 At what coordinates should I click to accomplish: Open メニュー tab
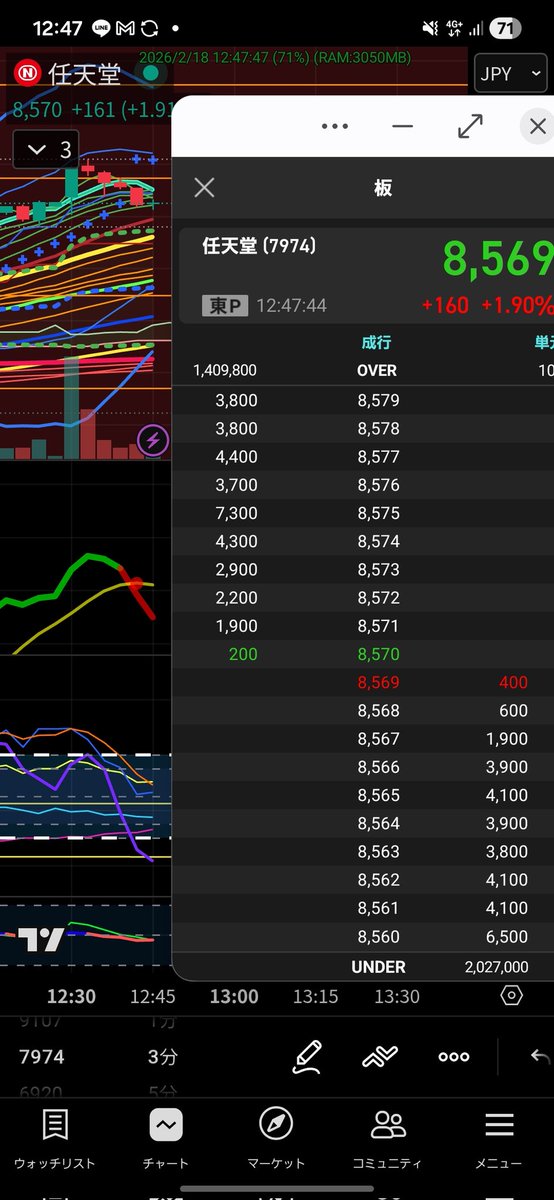[498, 1140]
